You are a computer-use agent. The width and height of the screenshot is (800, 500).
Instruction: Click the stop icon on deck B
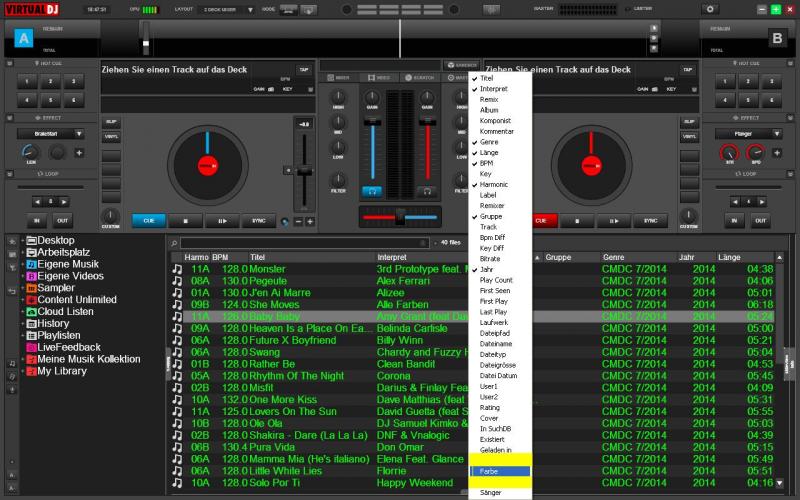[579, 221]
